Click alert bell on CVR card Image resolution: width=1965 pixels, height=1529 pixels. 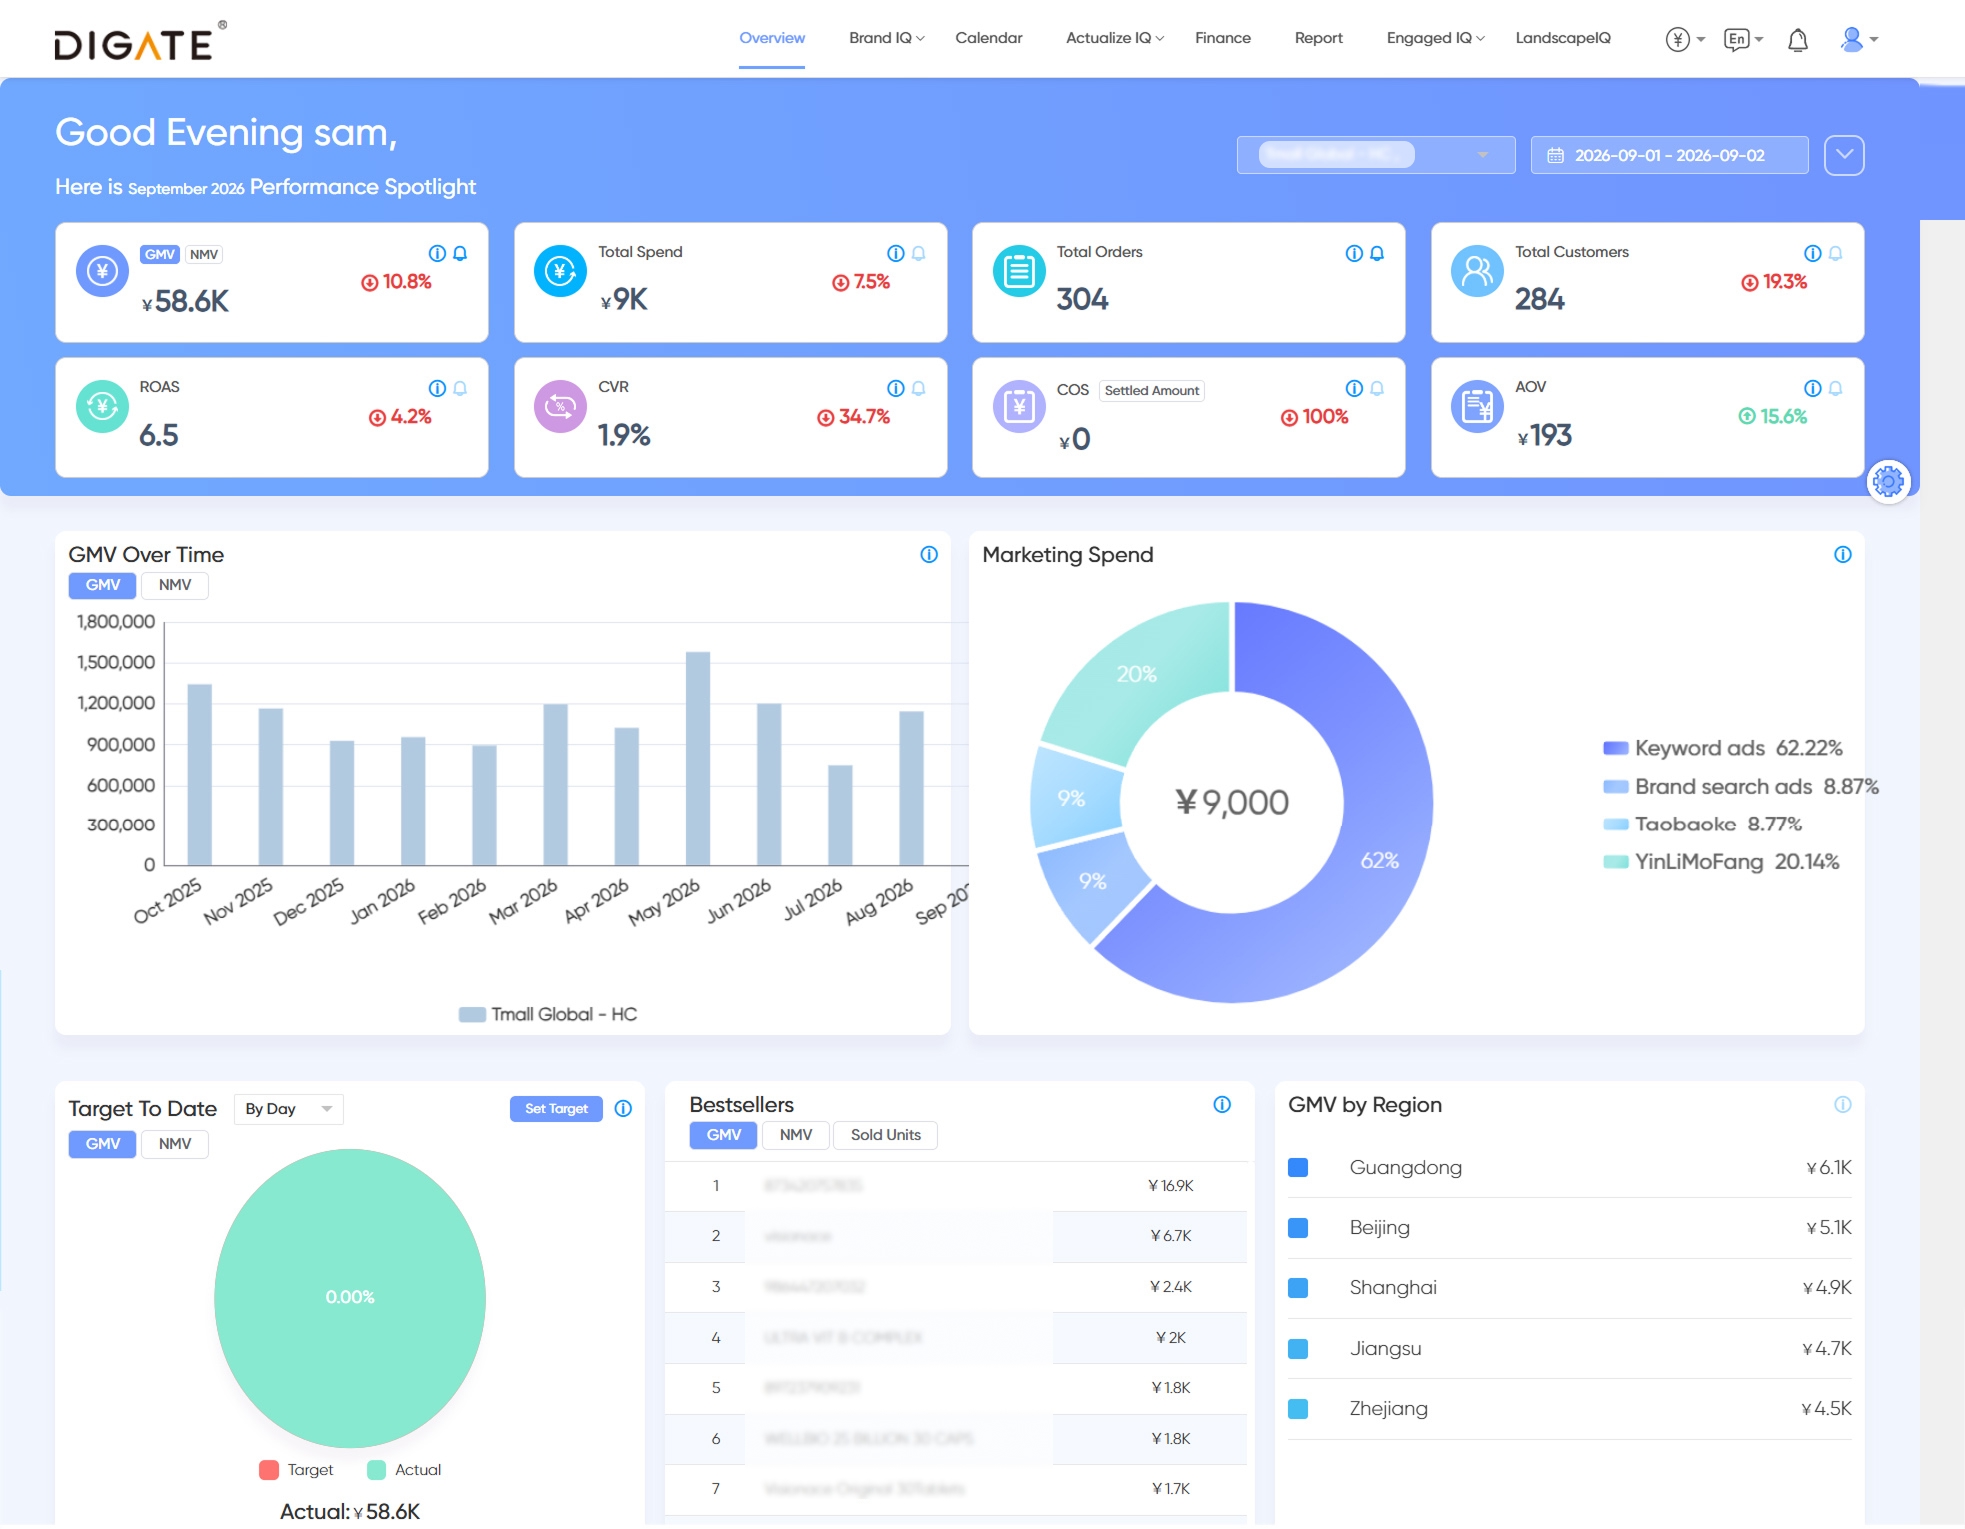pos(918,388)
